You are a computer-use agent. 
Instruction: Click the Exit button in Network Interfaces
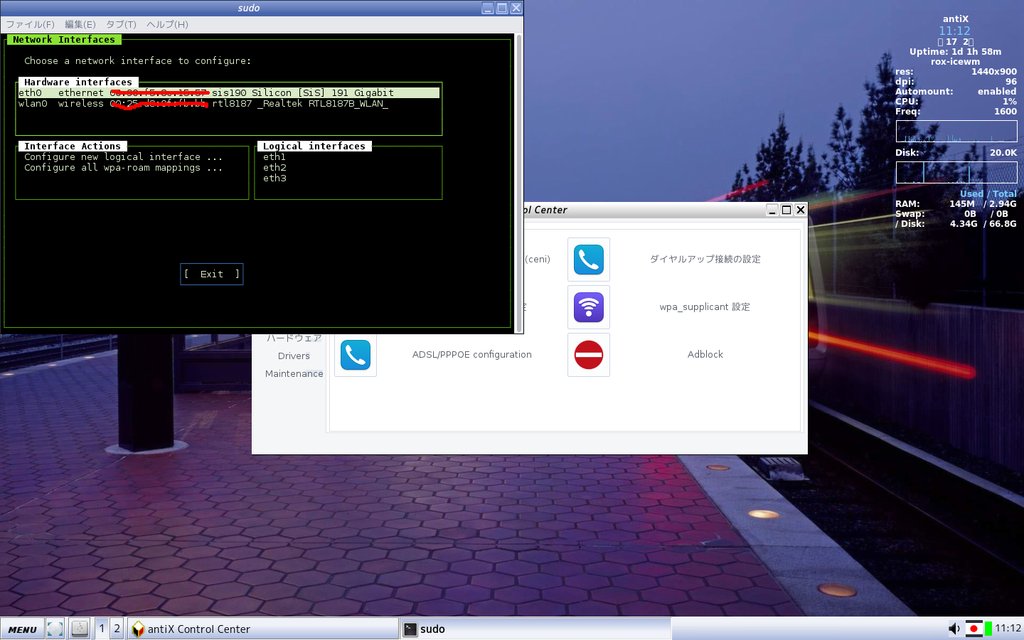click(x=212, y=274)
